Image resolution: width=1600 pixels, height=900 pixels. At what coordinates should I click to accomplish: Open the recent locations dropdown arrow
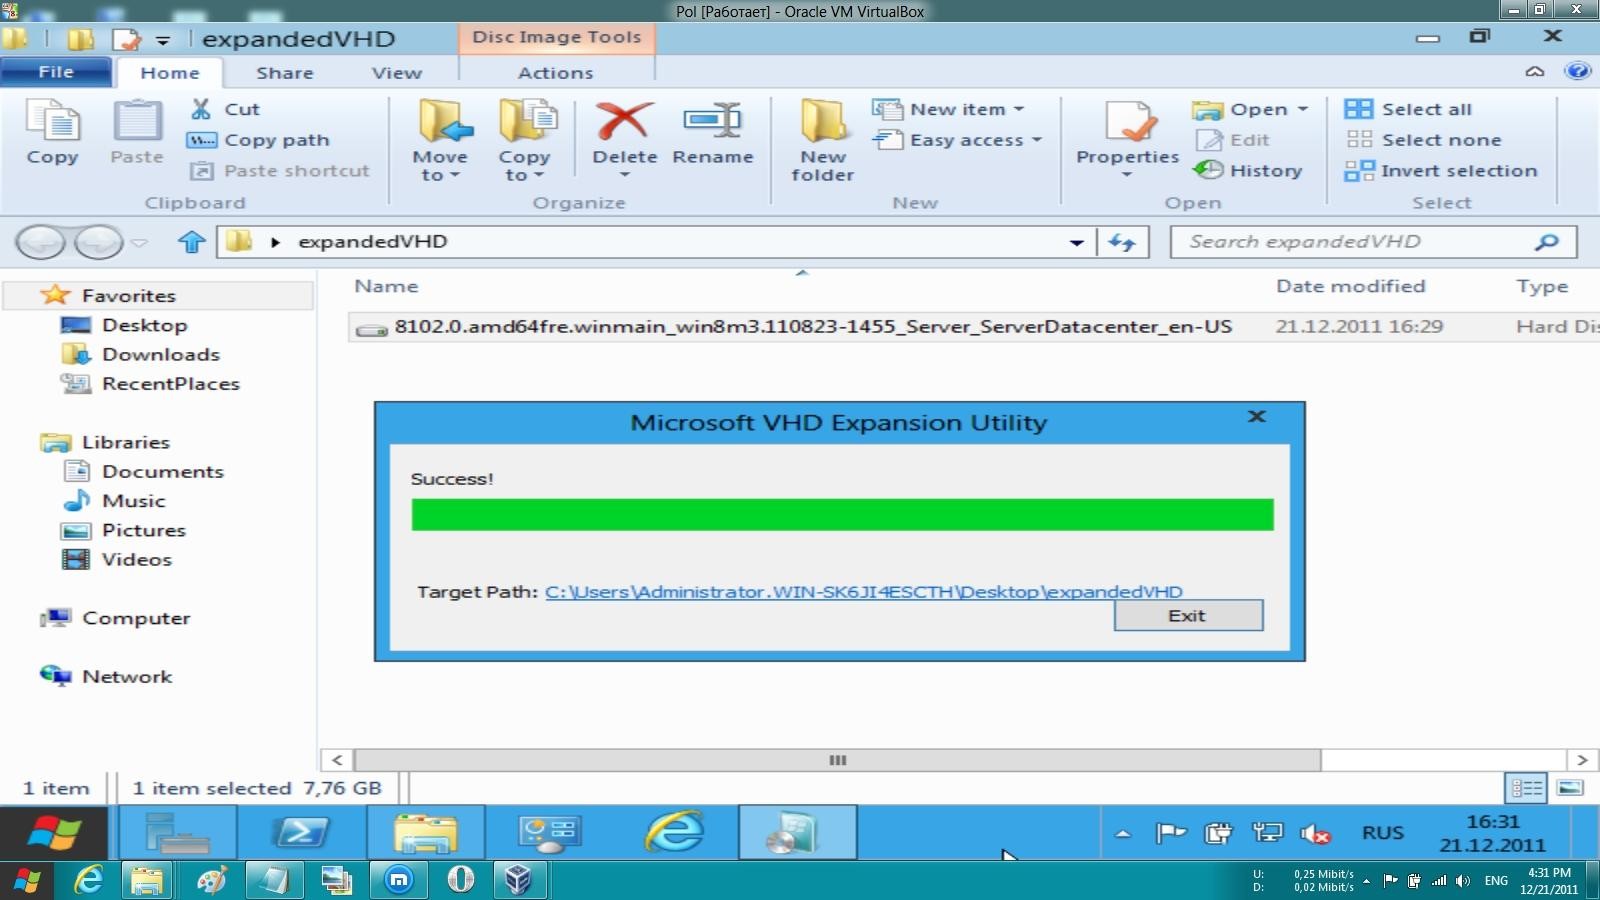pyautogui.click(x=140, y=242)
